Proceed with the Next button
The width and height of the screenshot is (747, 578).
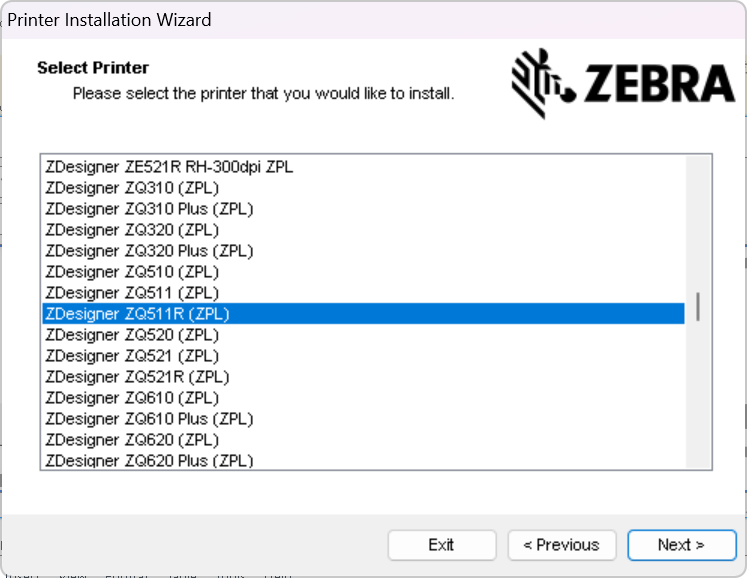coord(681,545)
